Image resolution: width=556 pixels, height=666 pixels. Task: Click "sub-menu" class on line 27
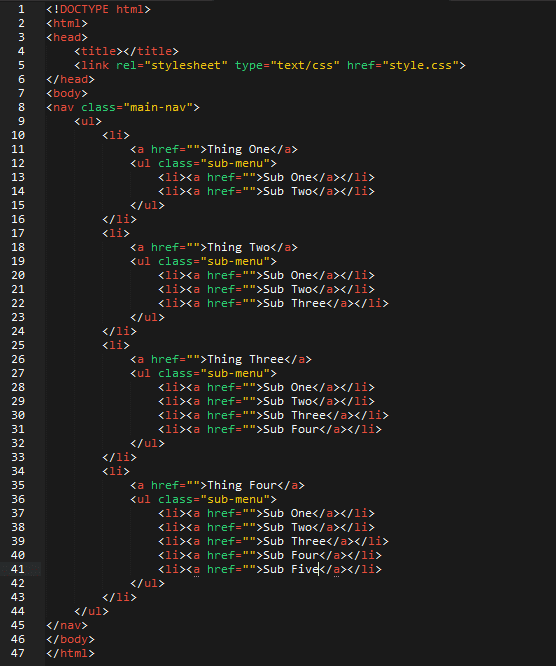click(x=235, y=373)
